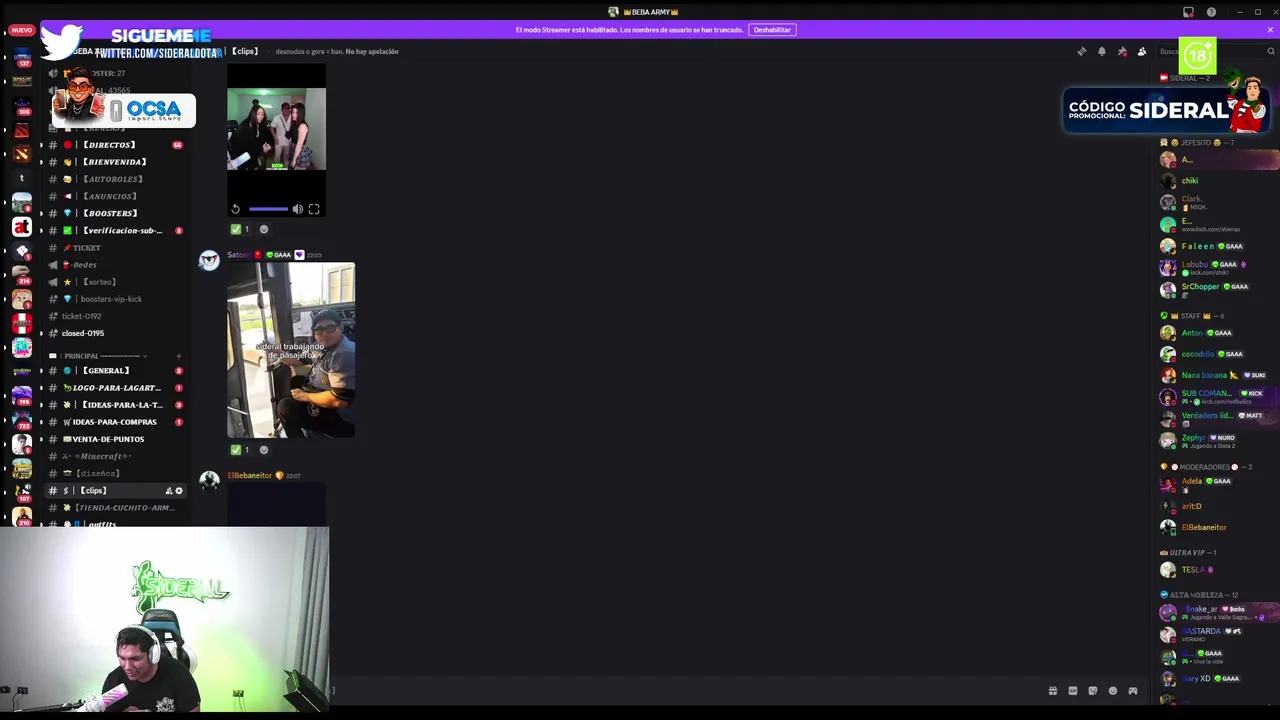Image resolution: width=1280 pixels, height=720 pixels.
Task: Add reaction emoji under bus clip
Action: pos(264,450)
